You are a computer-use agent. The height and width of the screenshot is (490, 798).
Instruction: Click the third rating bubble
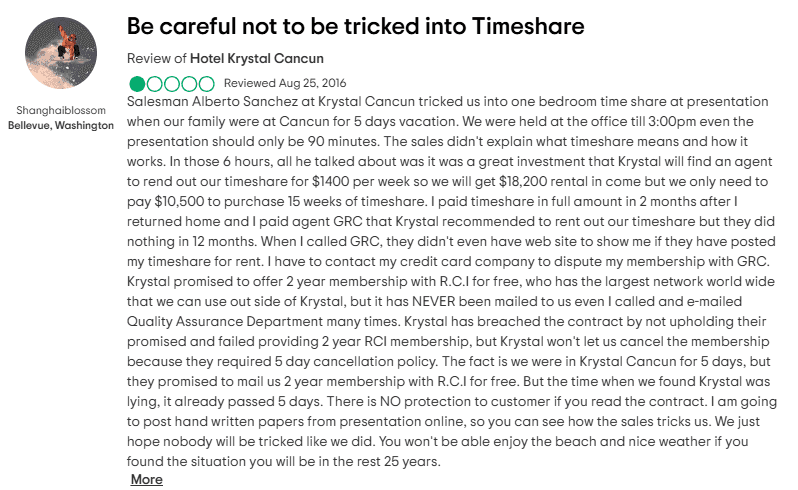172,83
